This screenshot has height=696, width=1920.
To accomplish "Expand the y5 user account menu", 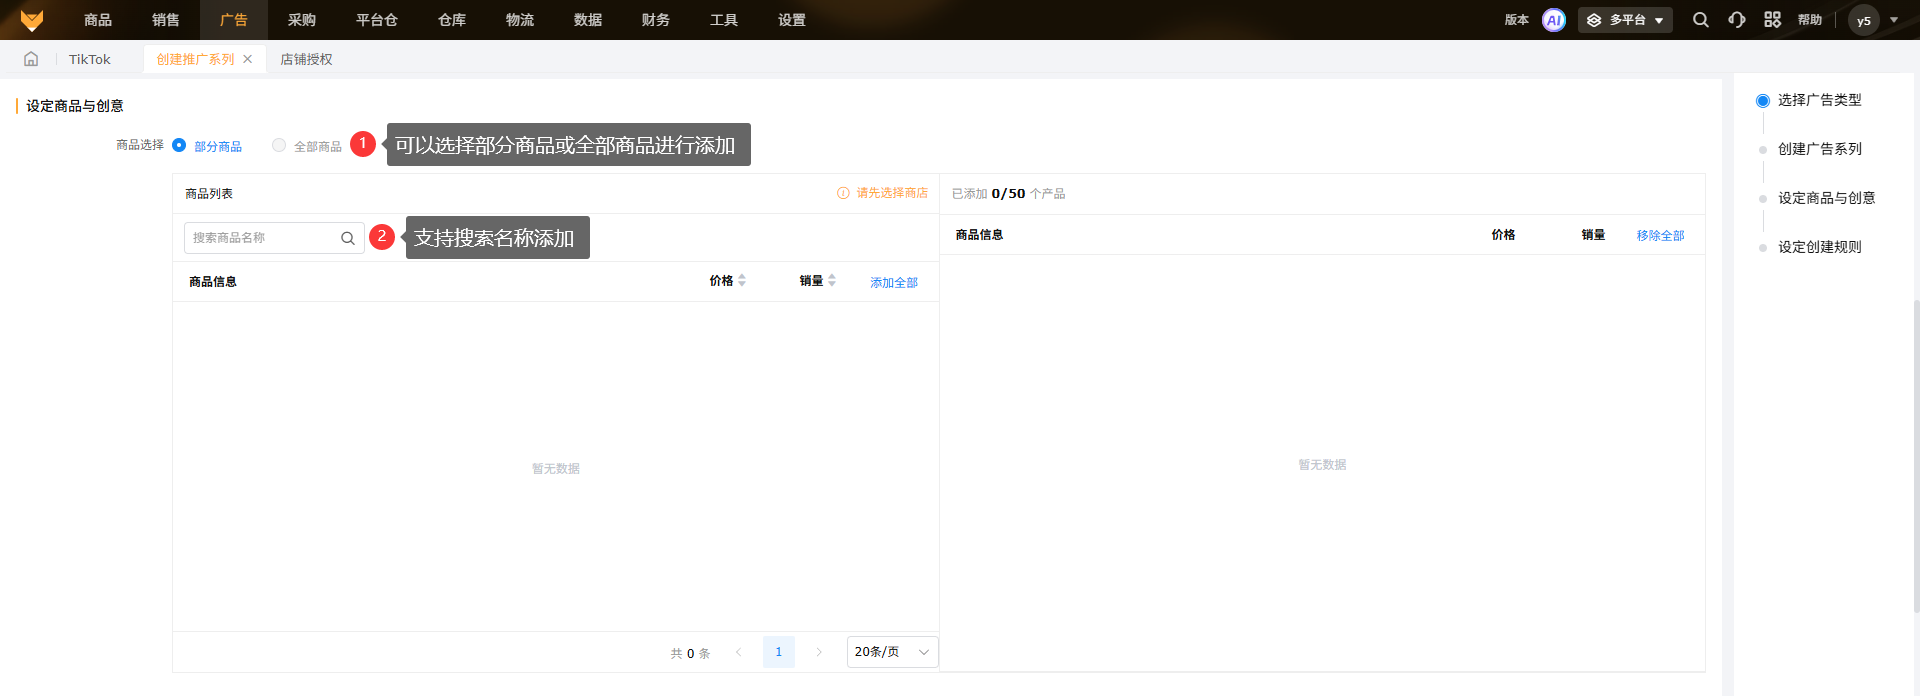I will pos(1872,20).
